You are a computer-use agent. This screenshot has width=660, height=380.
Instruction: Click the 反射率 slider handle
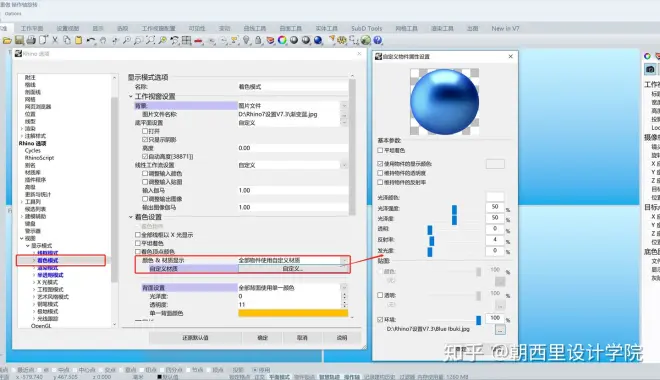pos(431,241)
